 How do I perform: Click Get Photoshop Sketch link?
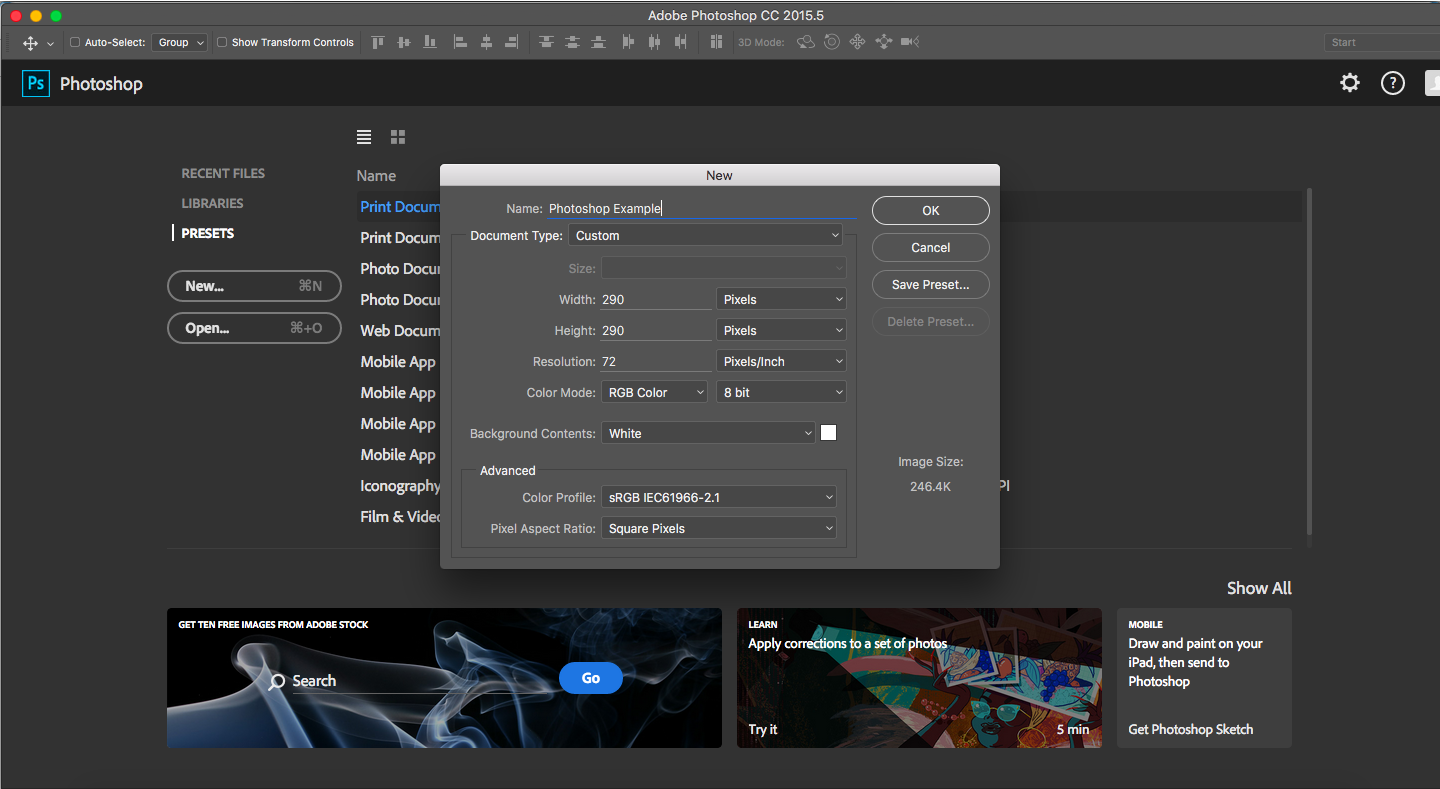[x=1190, y=729]
